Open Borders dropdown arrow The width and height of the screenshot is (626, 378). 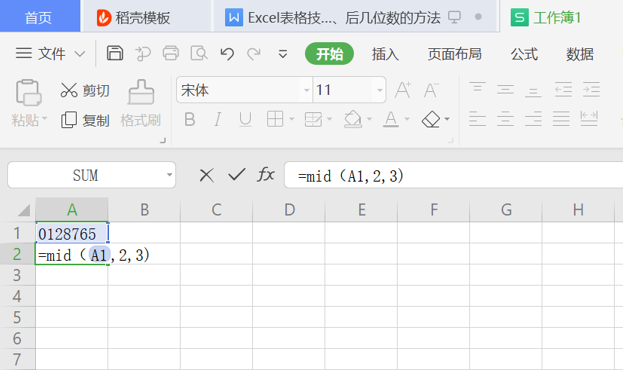(291, 119)
